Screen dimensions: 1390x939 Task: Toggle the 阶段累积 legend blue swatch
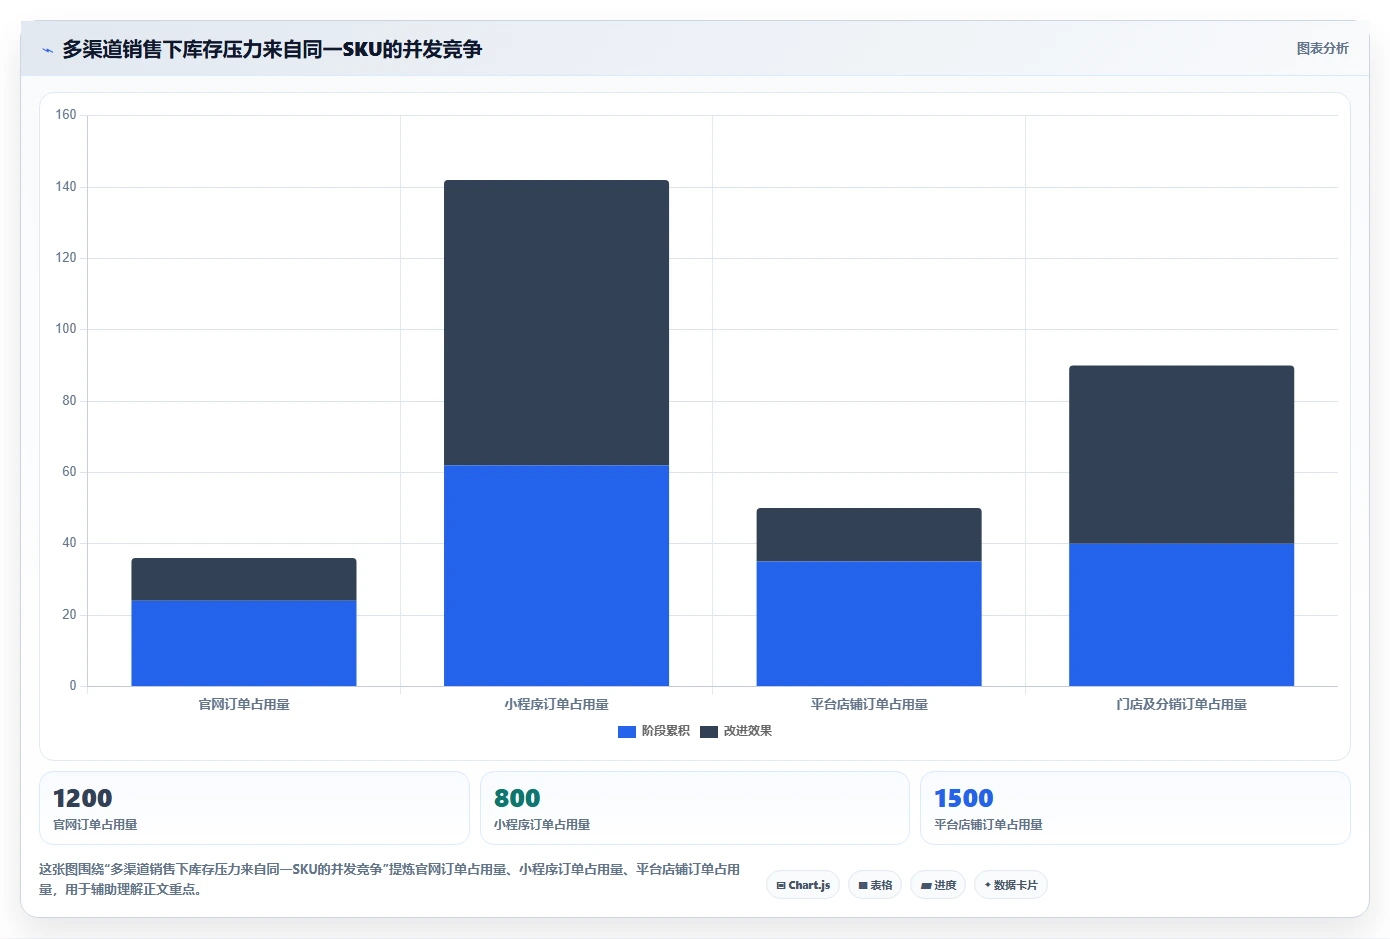(627, 732)
